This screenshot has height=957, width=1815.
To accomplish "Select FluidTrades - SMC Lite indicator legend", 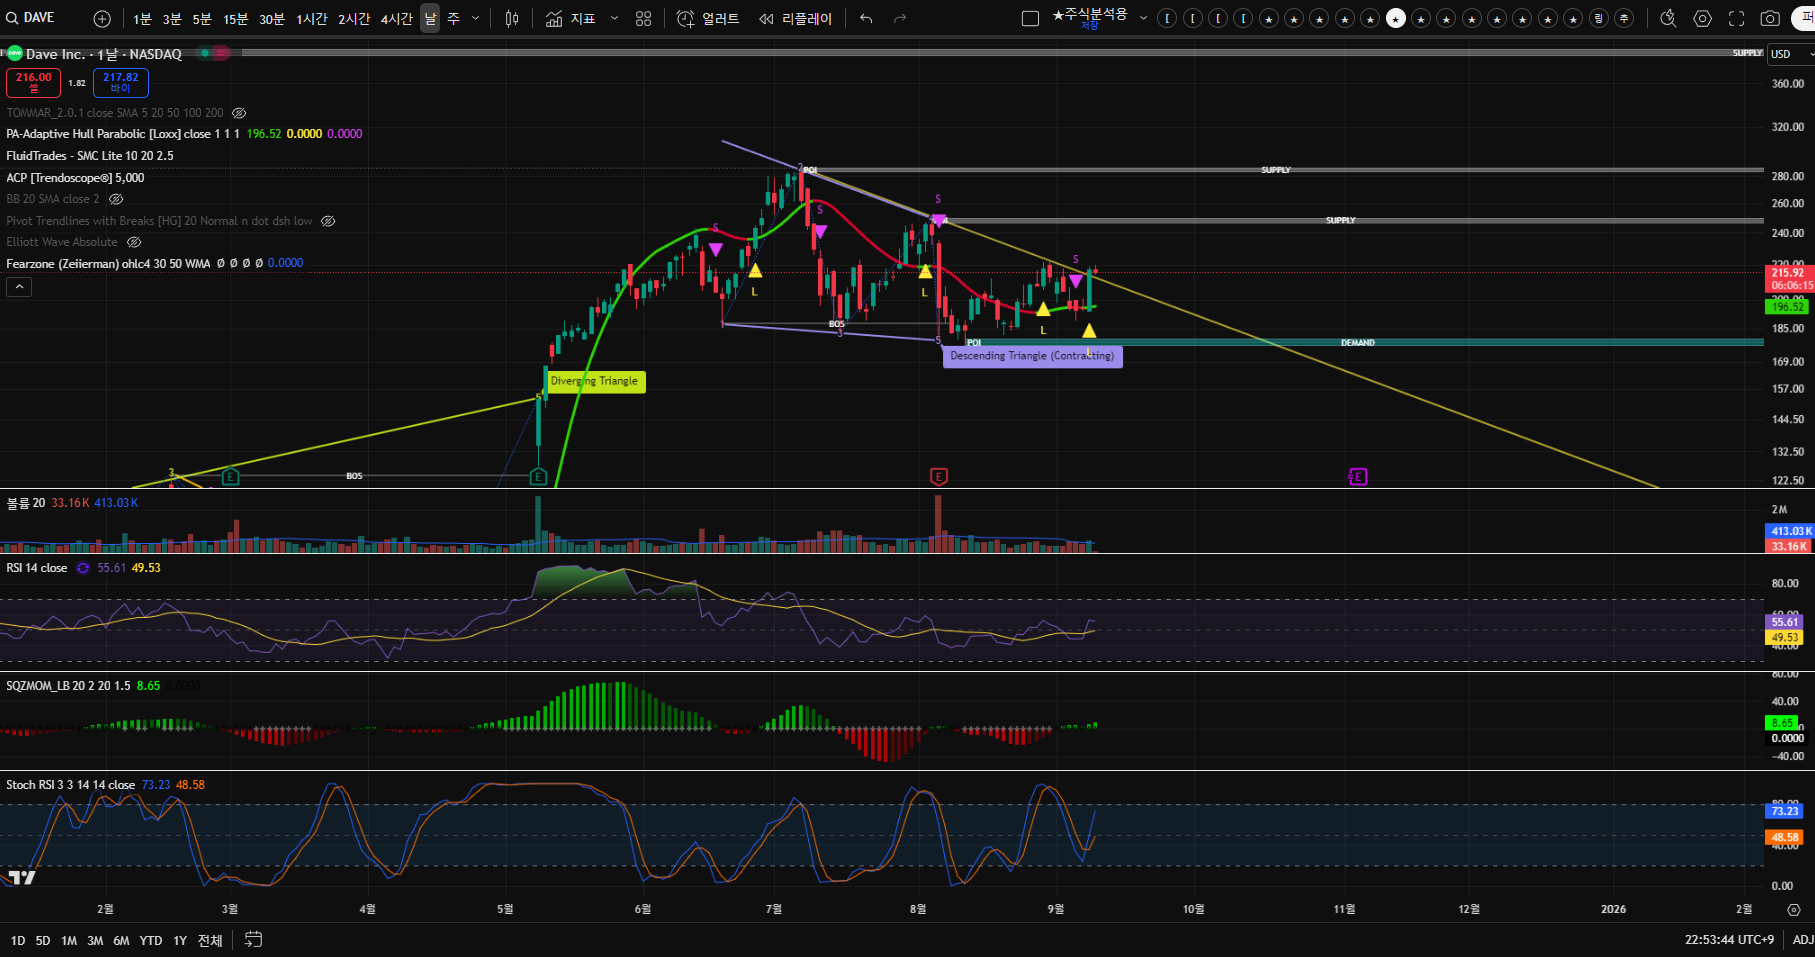I will point(90,156).
